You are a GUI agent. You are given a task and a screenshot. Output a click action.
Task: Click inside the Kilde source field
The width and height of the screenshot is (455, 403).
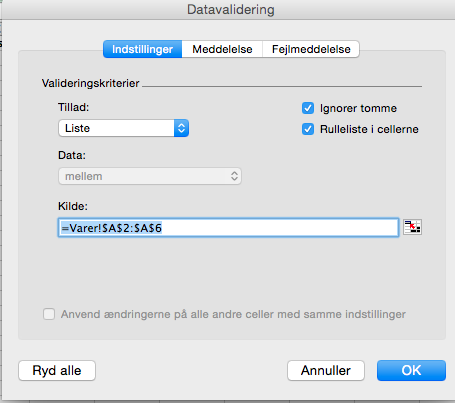coord(228,228)
